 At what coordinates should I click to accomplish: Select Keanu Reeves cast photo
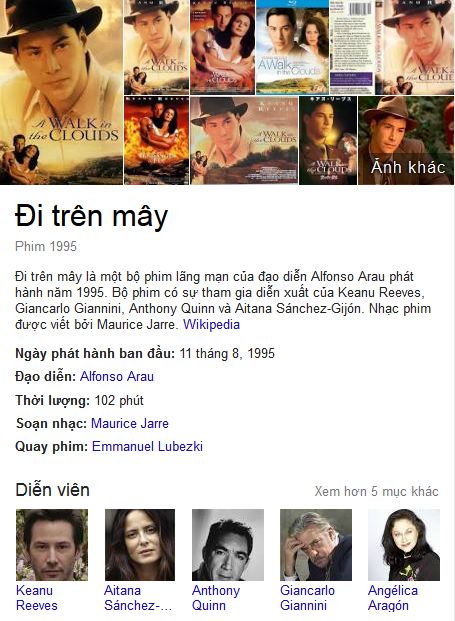point(52,545)
